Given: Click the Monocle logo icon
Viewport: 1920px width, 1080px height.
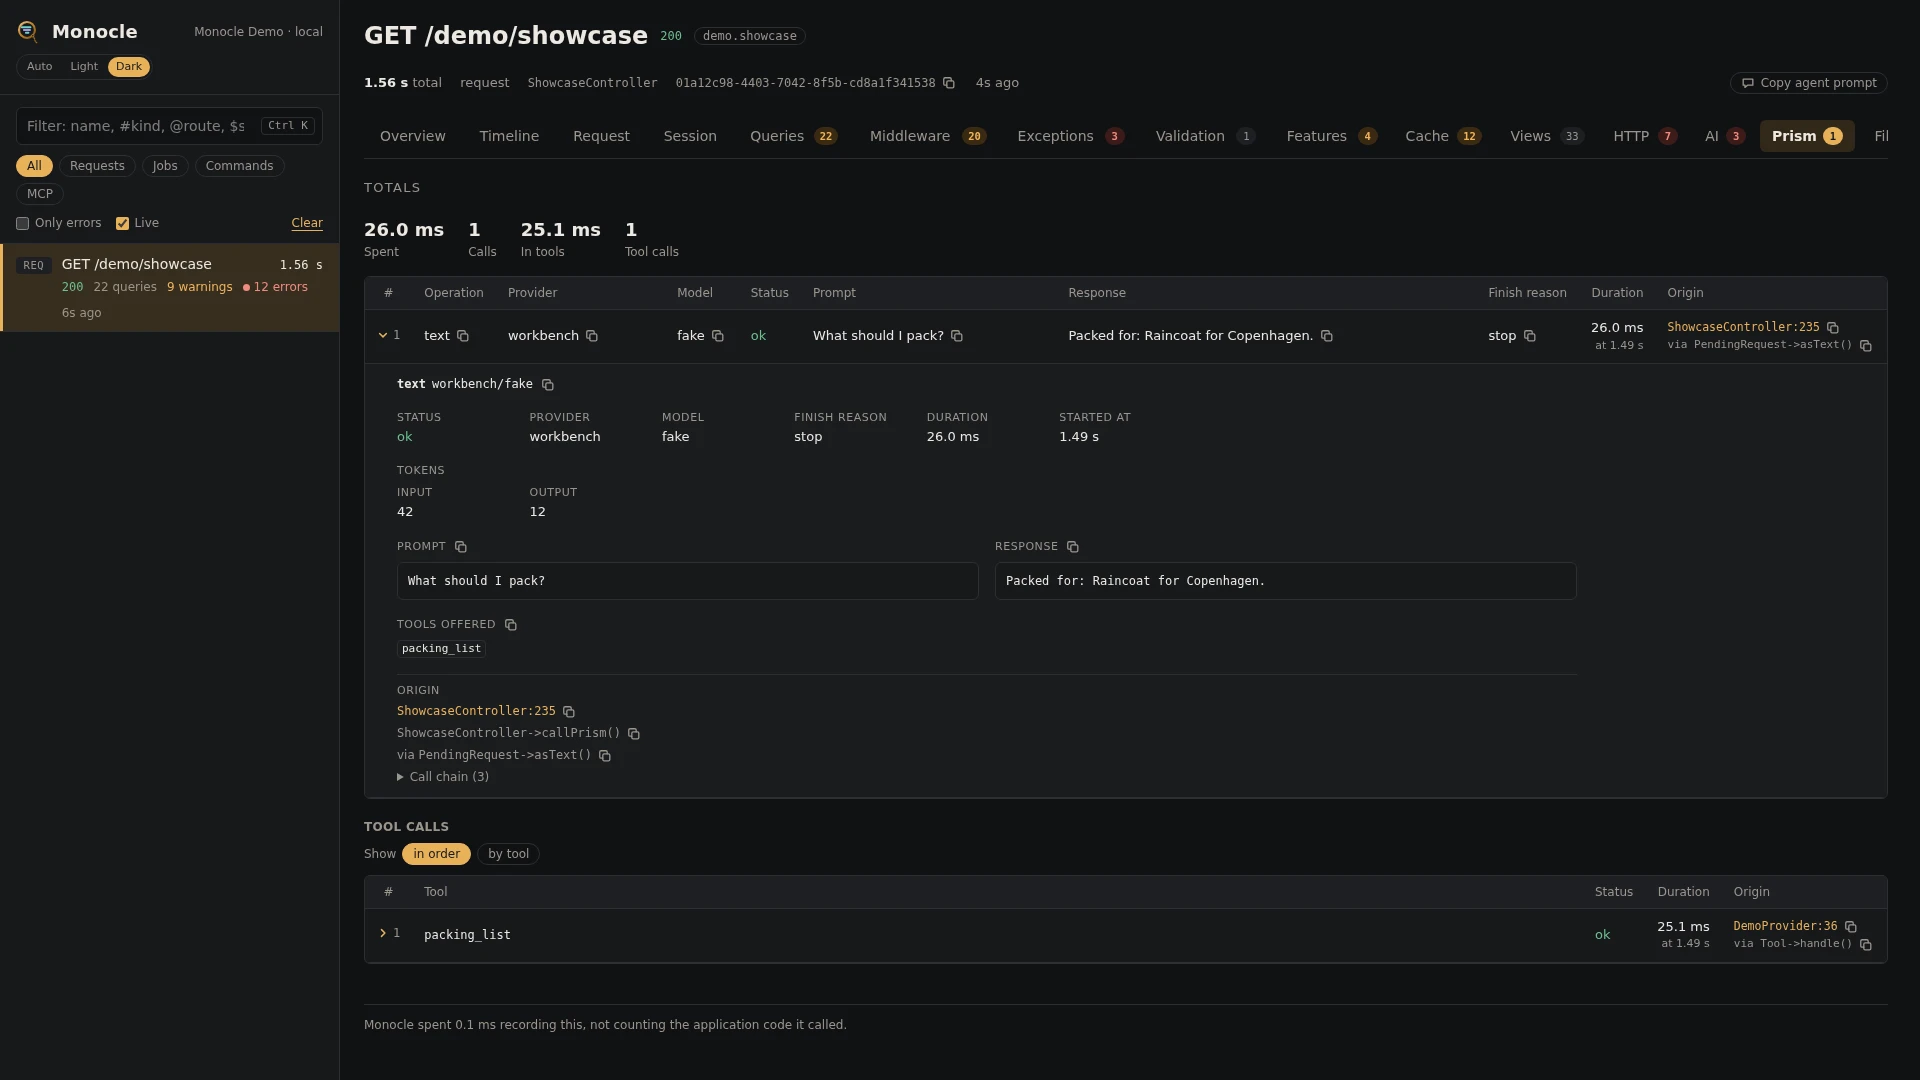Looking at the screenshot, I should 28,32.
